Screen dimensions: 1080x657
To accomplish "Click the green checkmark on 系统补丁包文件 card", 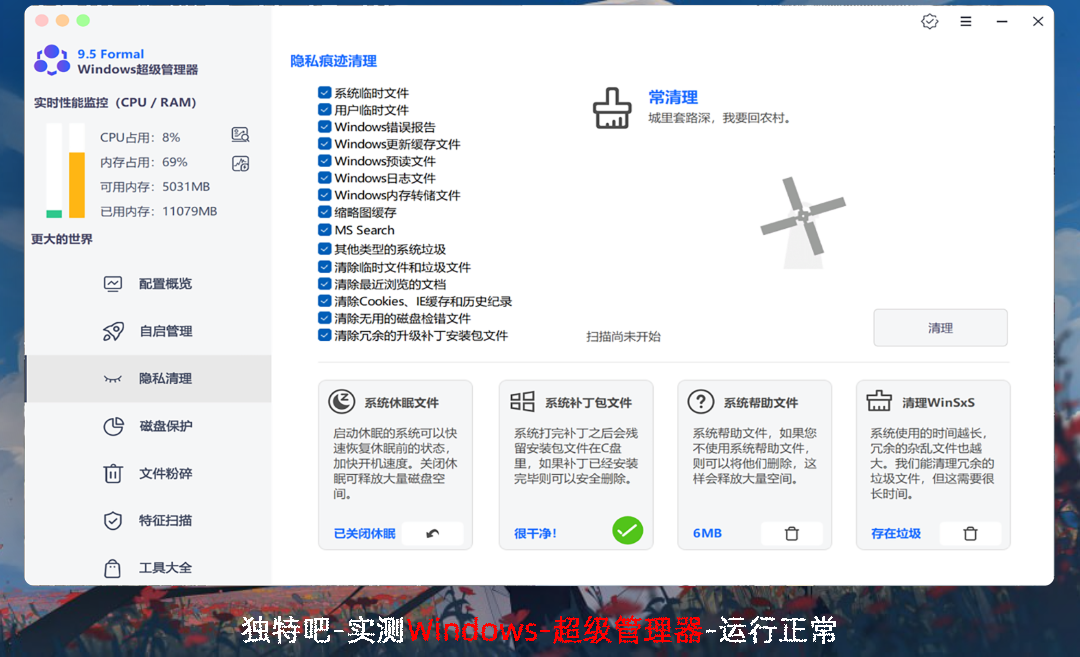I will point(628,531).
